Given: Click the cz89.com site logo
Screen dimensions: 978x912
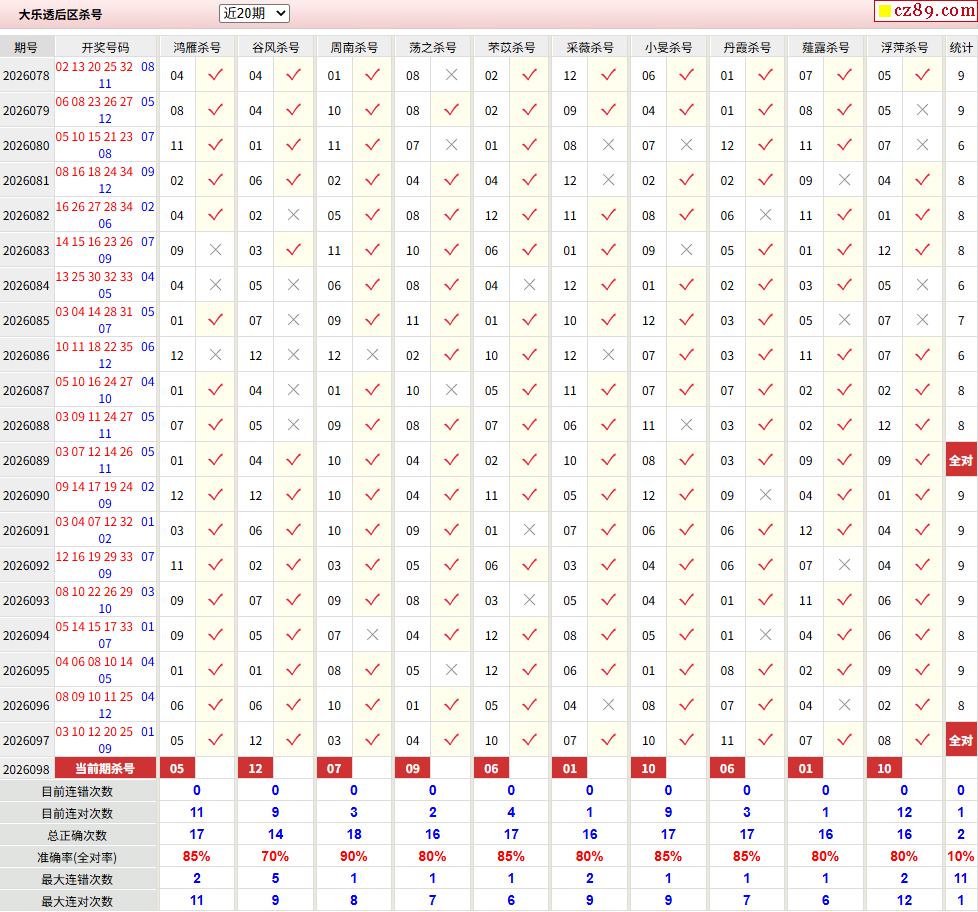Looking at the screenshot, I should (926, 11).
